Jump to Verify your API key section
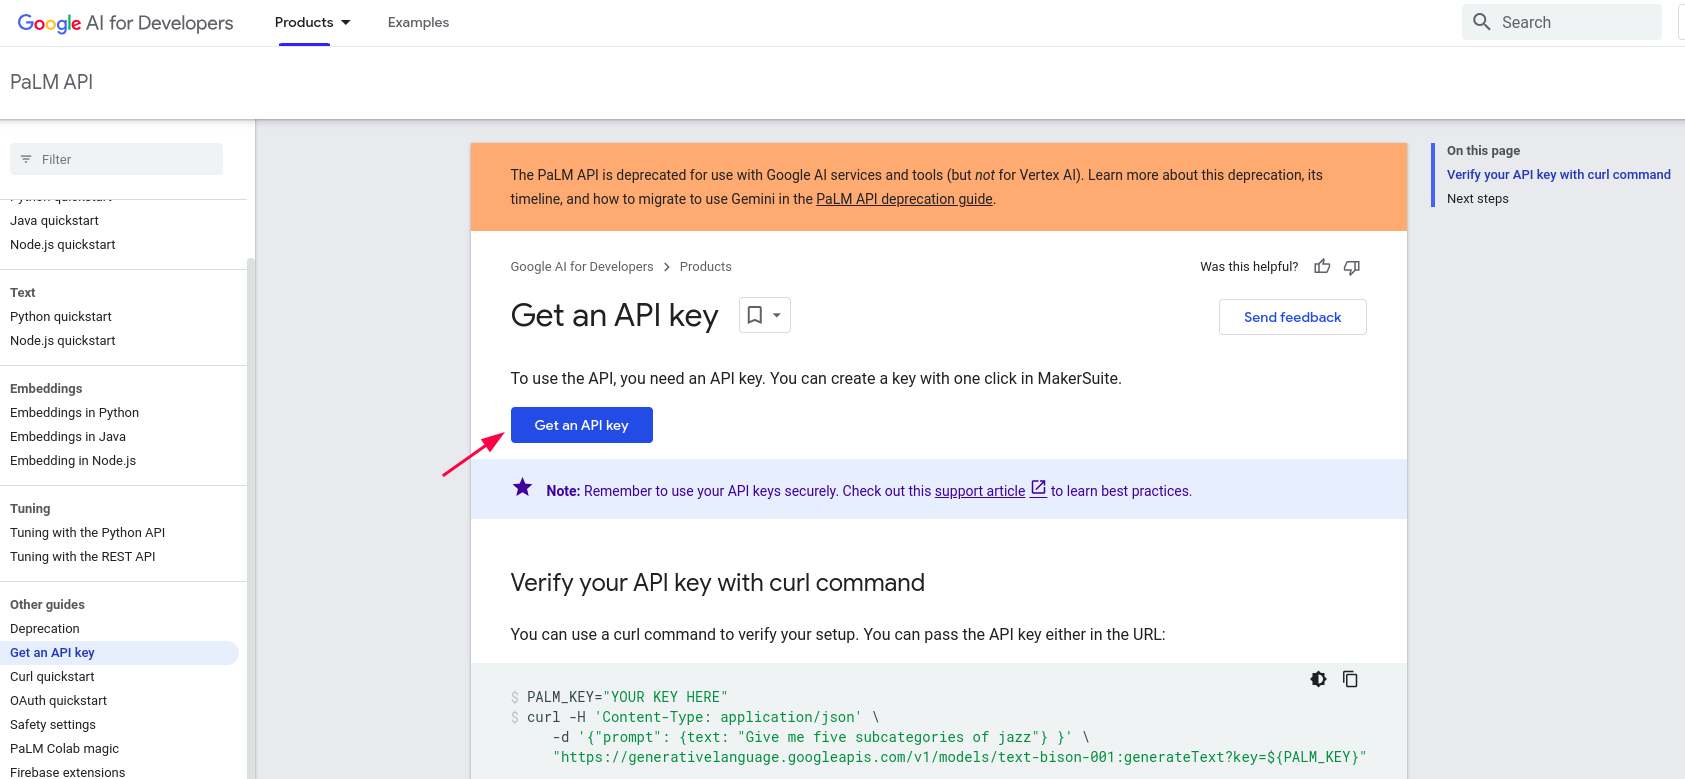The image size is (1685, 779). (1559, 174)
